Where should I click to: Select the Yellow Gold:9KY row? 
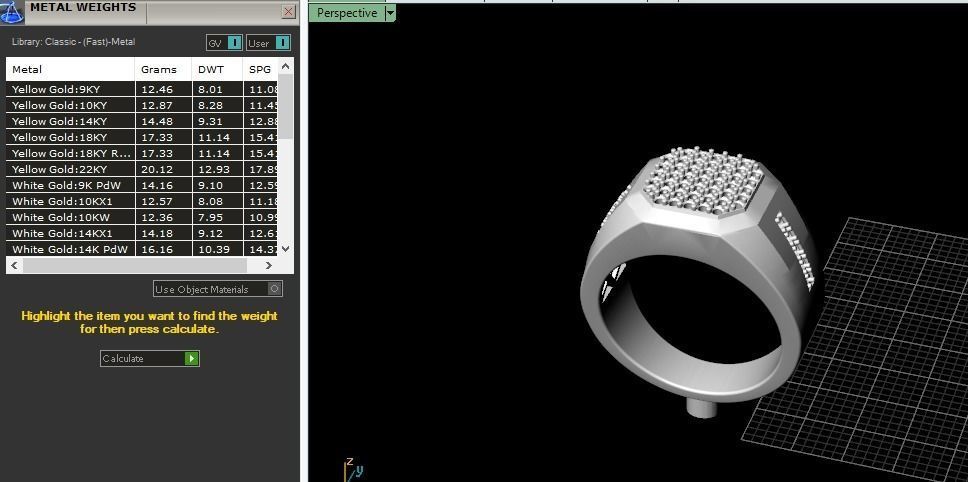click(141, 89)
